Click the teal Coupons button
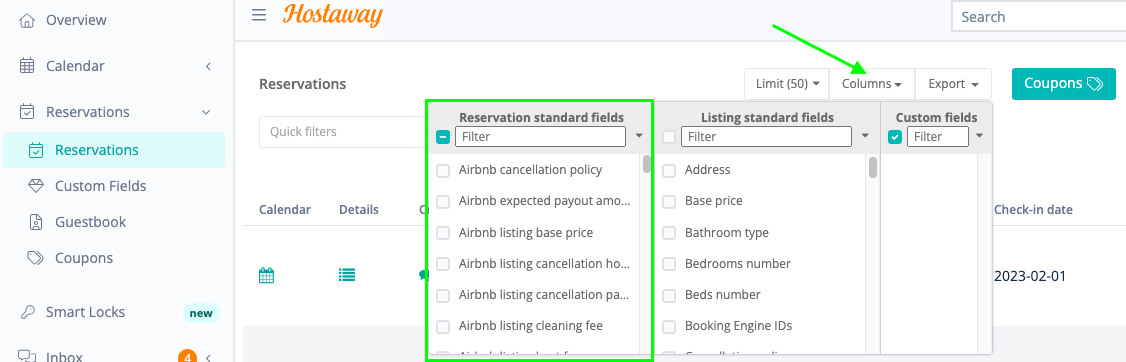 tap(1064, 84)
